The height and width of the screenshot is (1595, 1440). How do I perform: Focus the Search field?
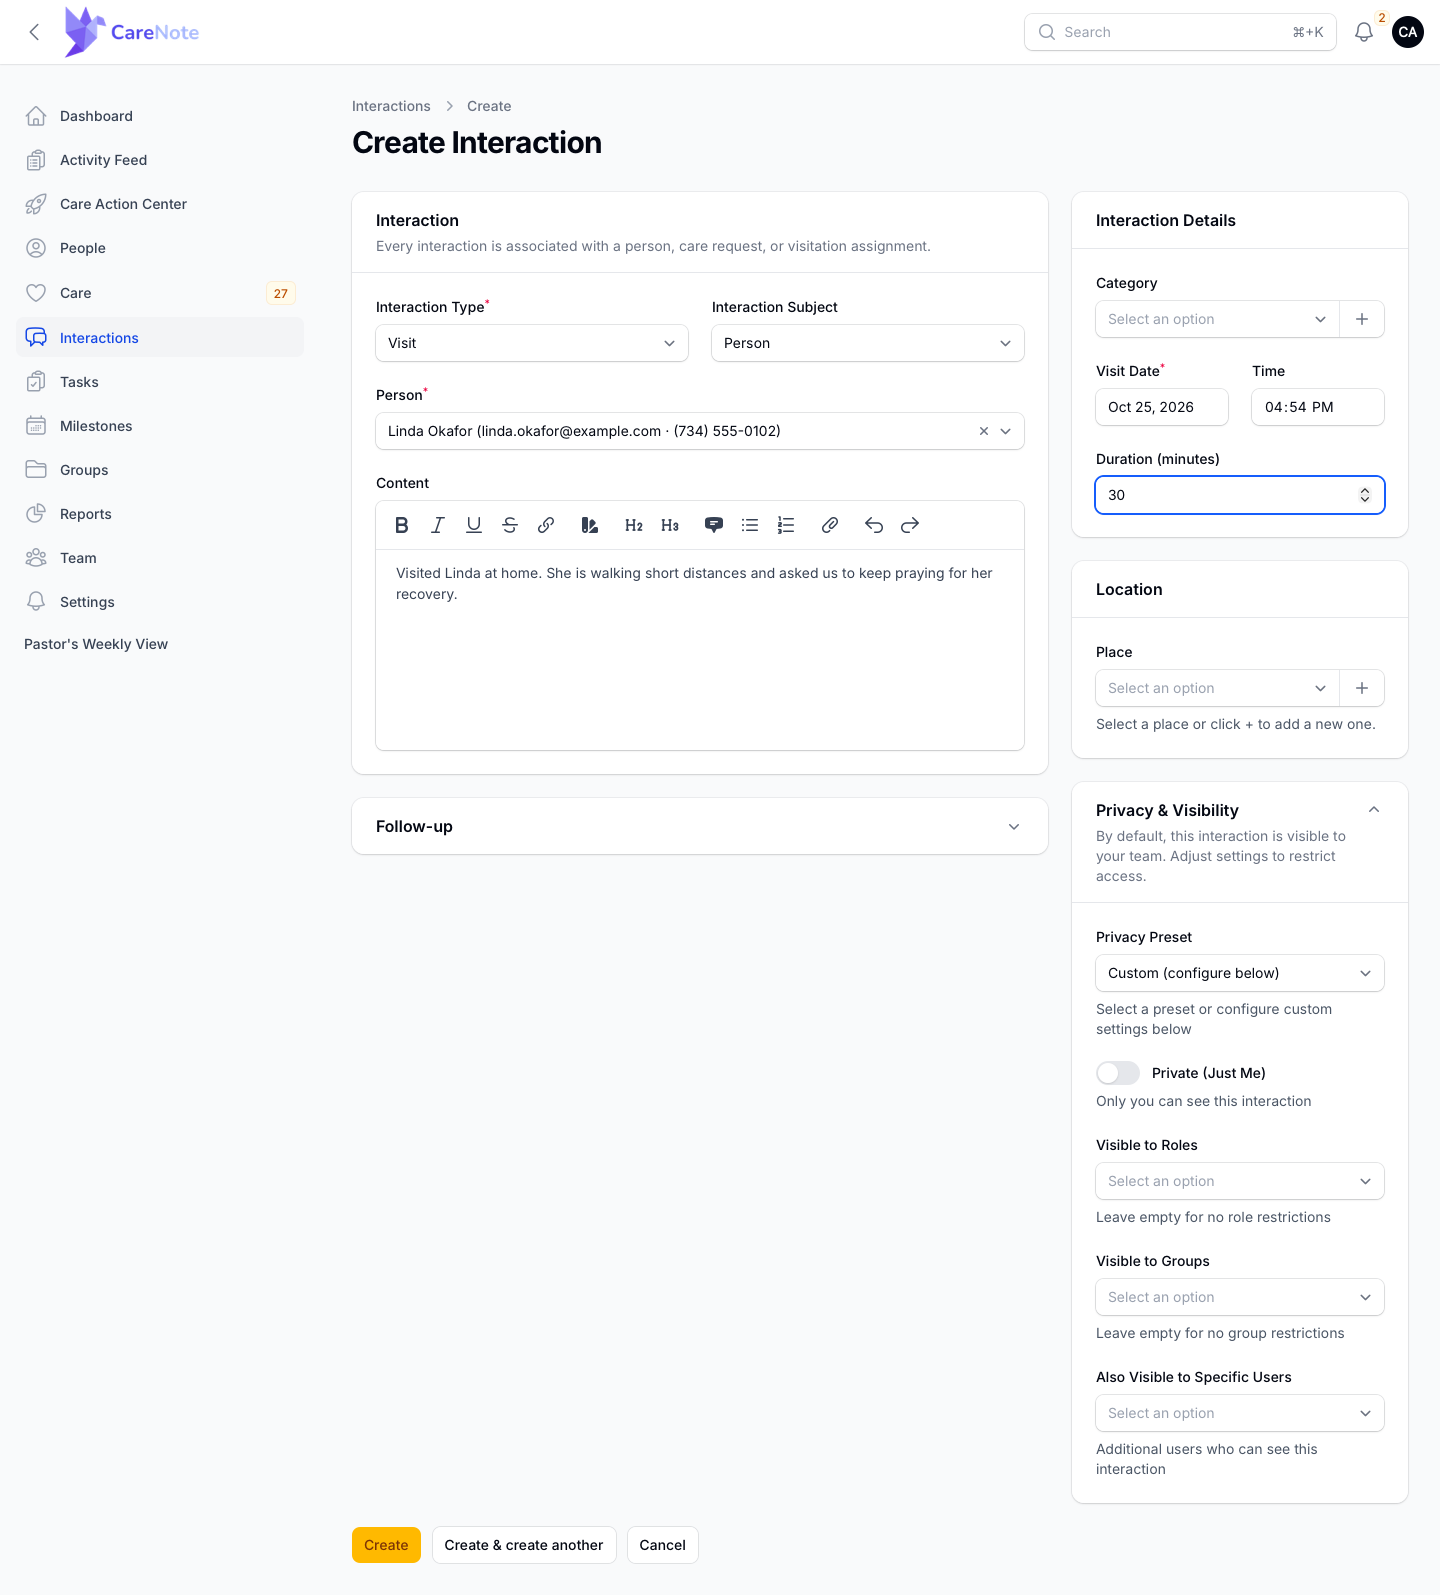coord(1180,32)
